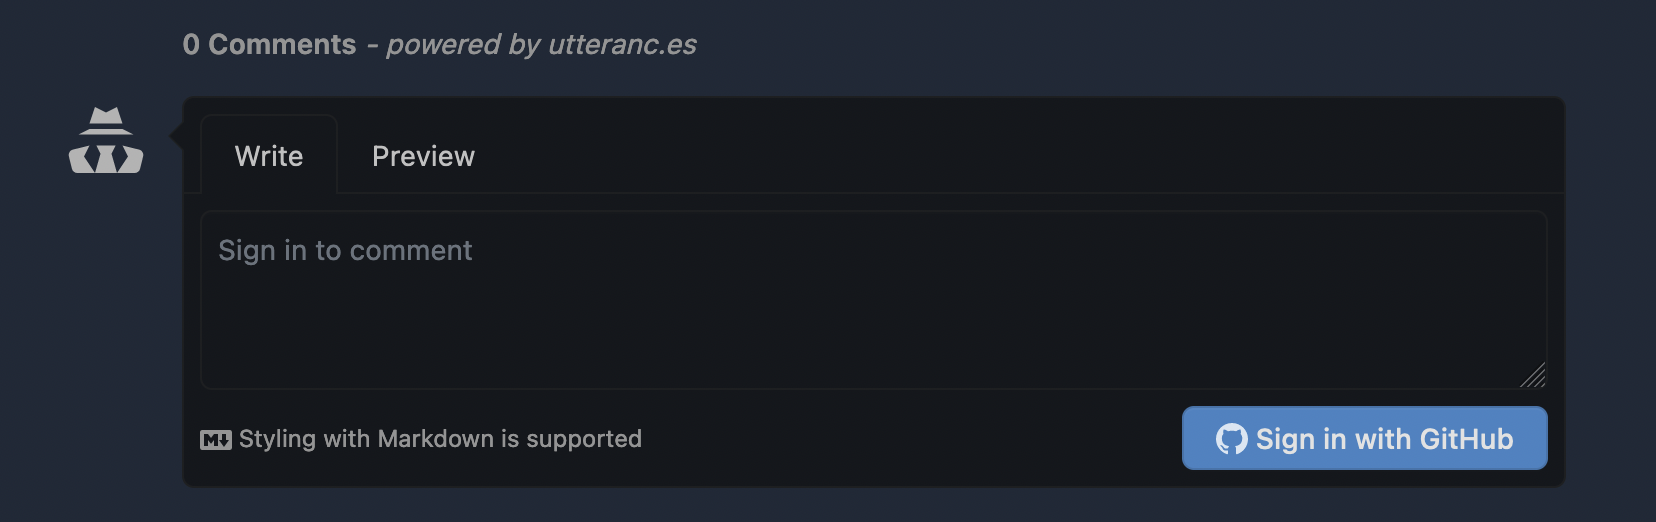The image size is (1656, 522).
Task: Click the speech-bubble pointer beside the avatar
Action: (x=177, y=135)
